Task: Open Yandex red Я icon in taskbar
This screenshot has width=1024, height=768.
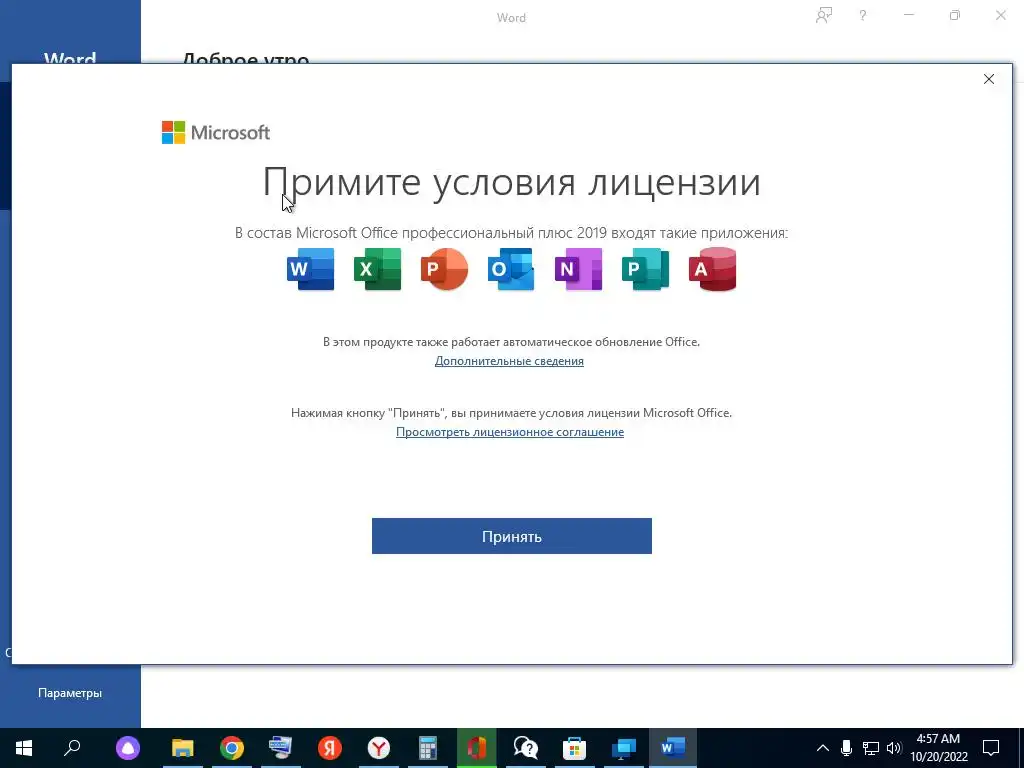Action: point(330,748)
